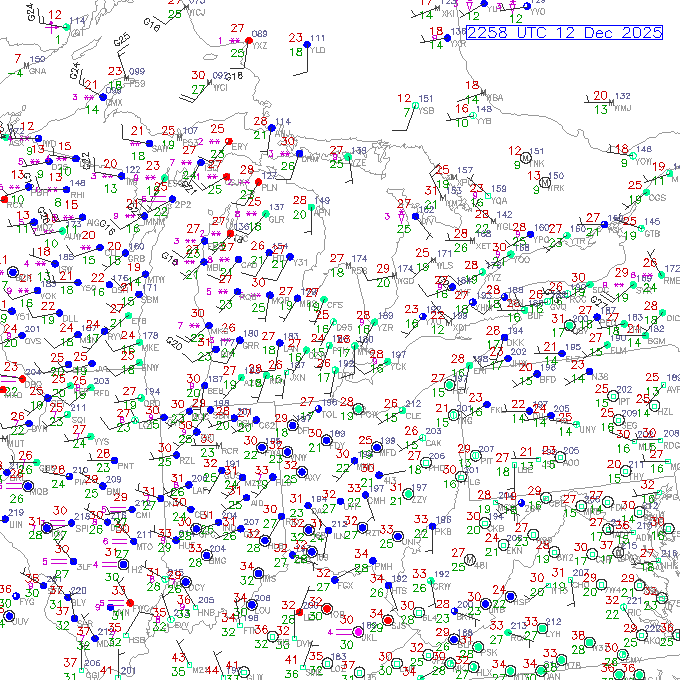The image size is (680, 680).
Task: Click the red station circle at SJS
Action: 388,620
